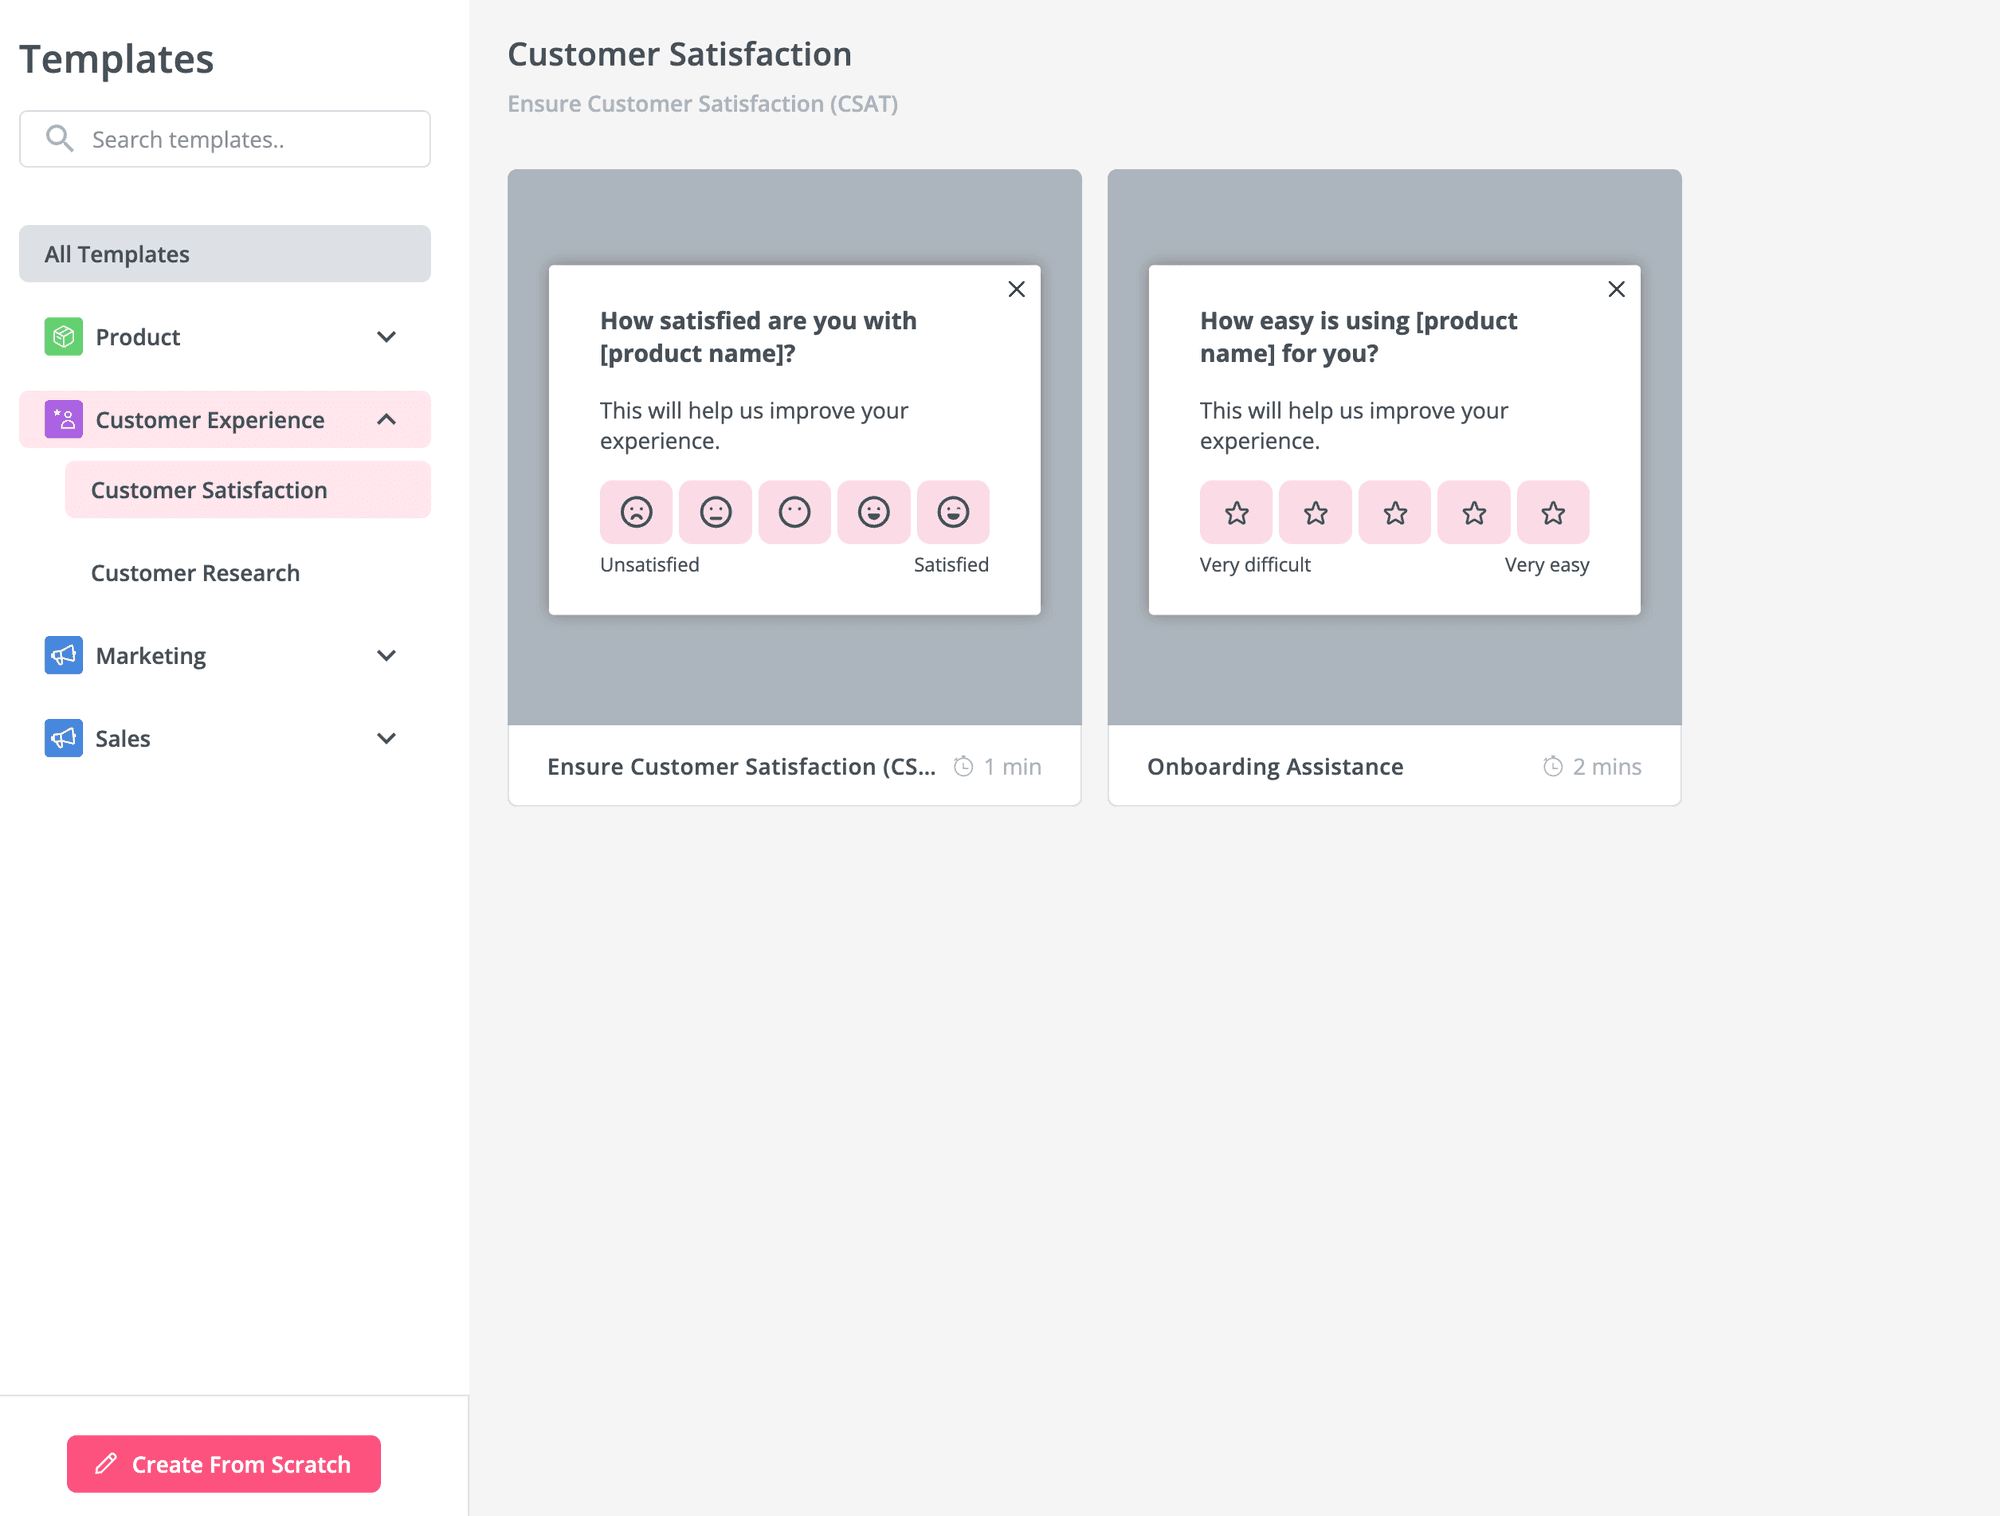Collapse the Customer Experience category
Image resolution: width=2000 pixels, height=1516 pixels.
[x=387, y=419]
